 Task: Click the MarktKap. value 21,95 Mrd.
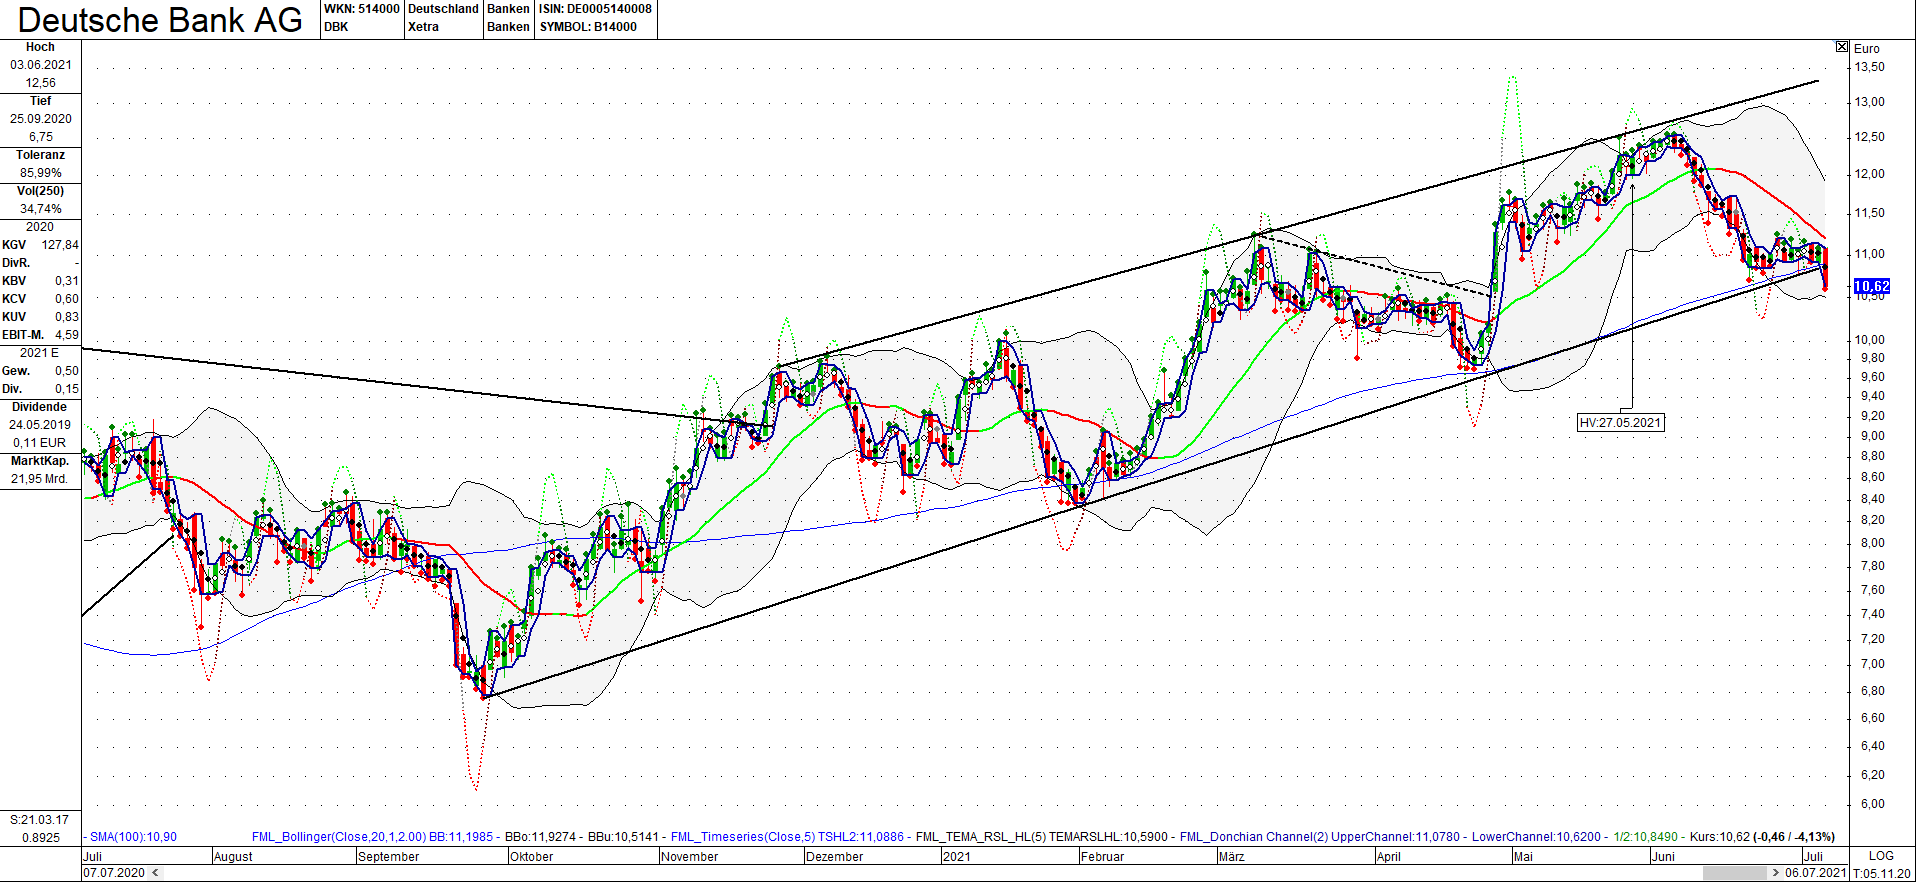click(40, 479)
